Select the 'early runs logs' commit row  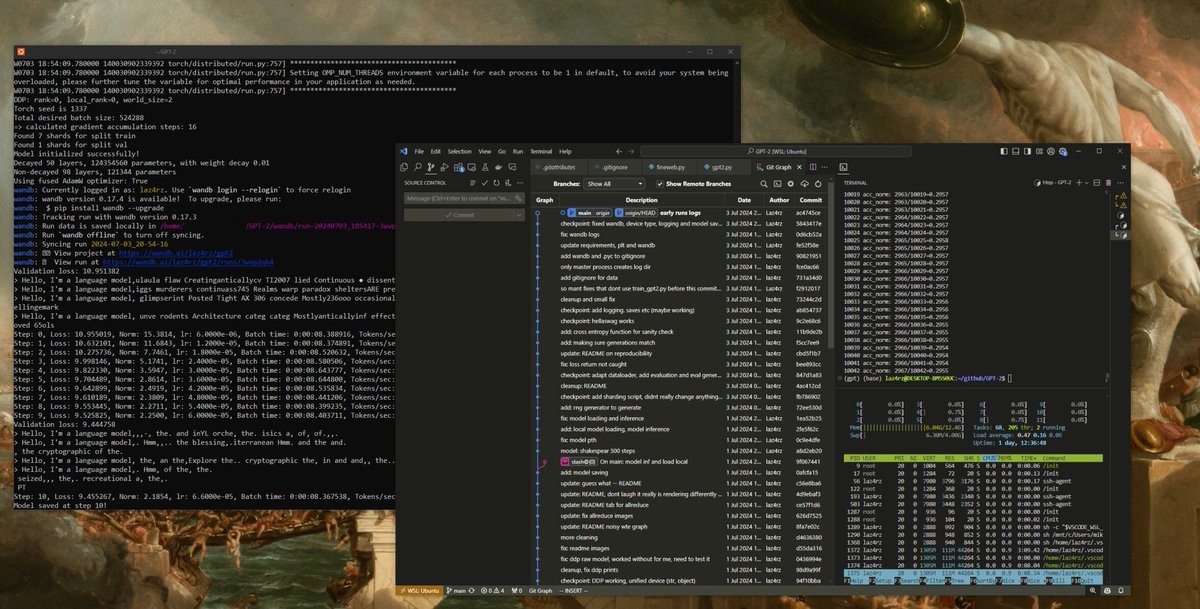679,213
